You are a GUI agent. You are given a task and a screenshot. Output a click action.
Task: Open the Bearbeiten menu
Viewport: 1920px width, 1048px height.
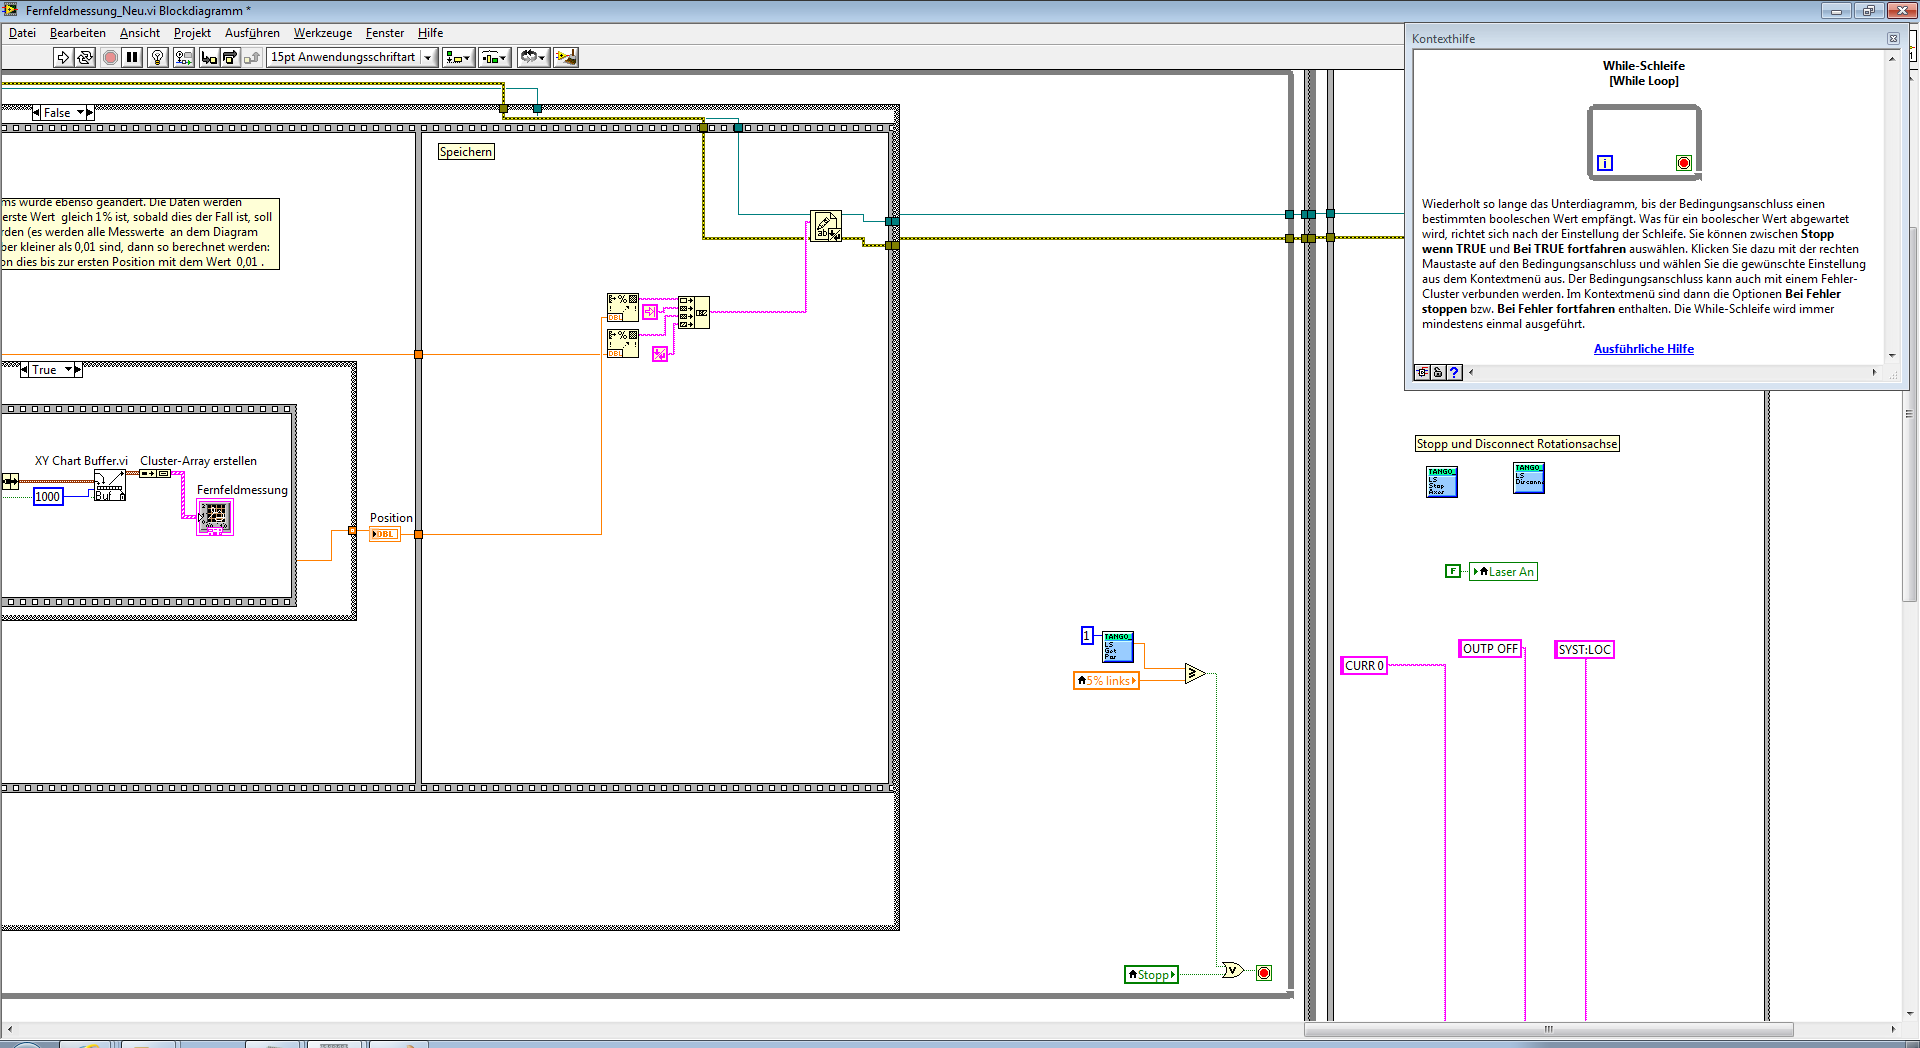pos(78,33)
